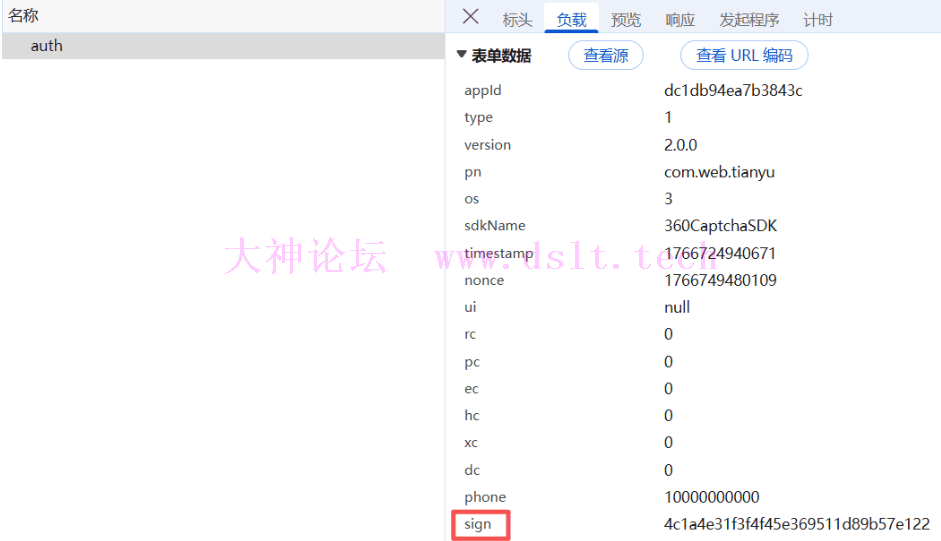Switch to the 标头 tab
941x541 pixels.
click(517, 20)
